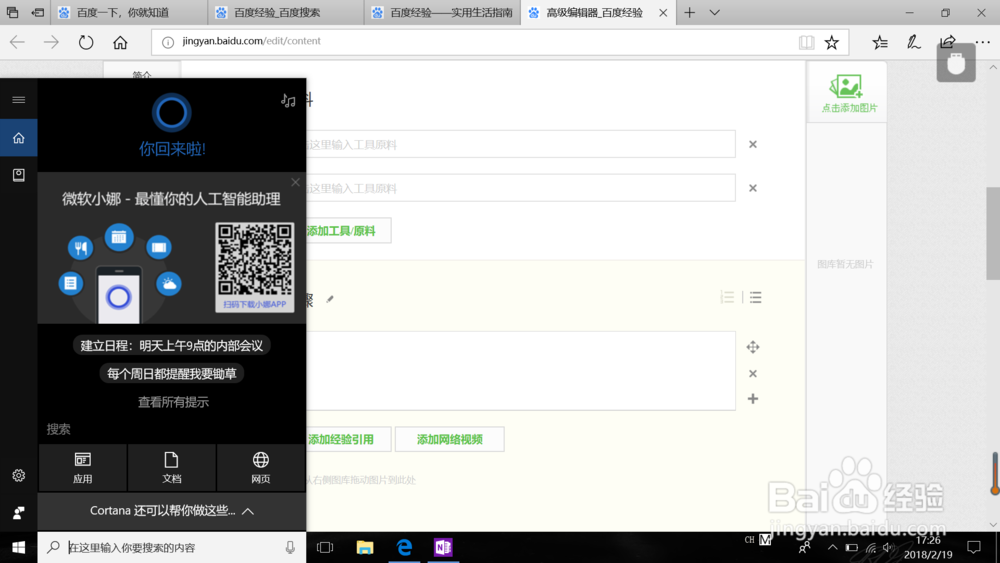Click 添加工具/原料 button

coord(348,231)
